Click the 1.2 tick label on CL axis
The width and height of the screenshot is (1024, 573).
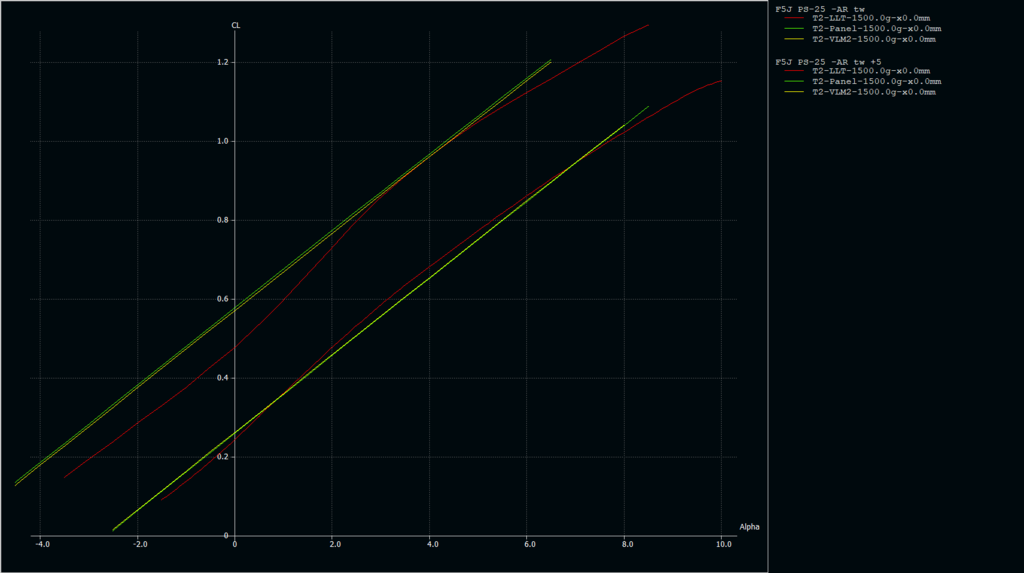(223, 63)
